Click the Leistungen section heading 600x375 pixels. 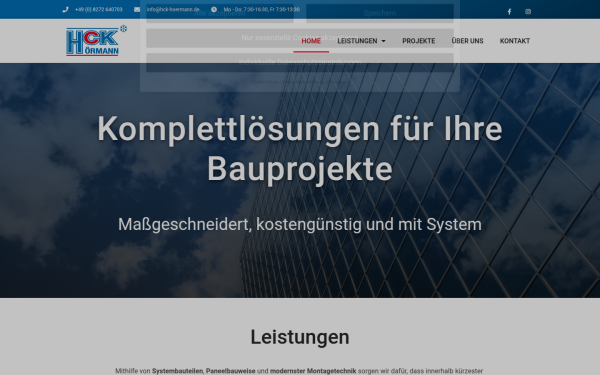pos(300,337)
